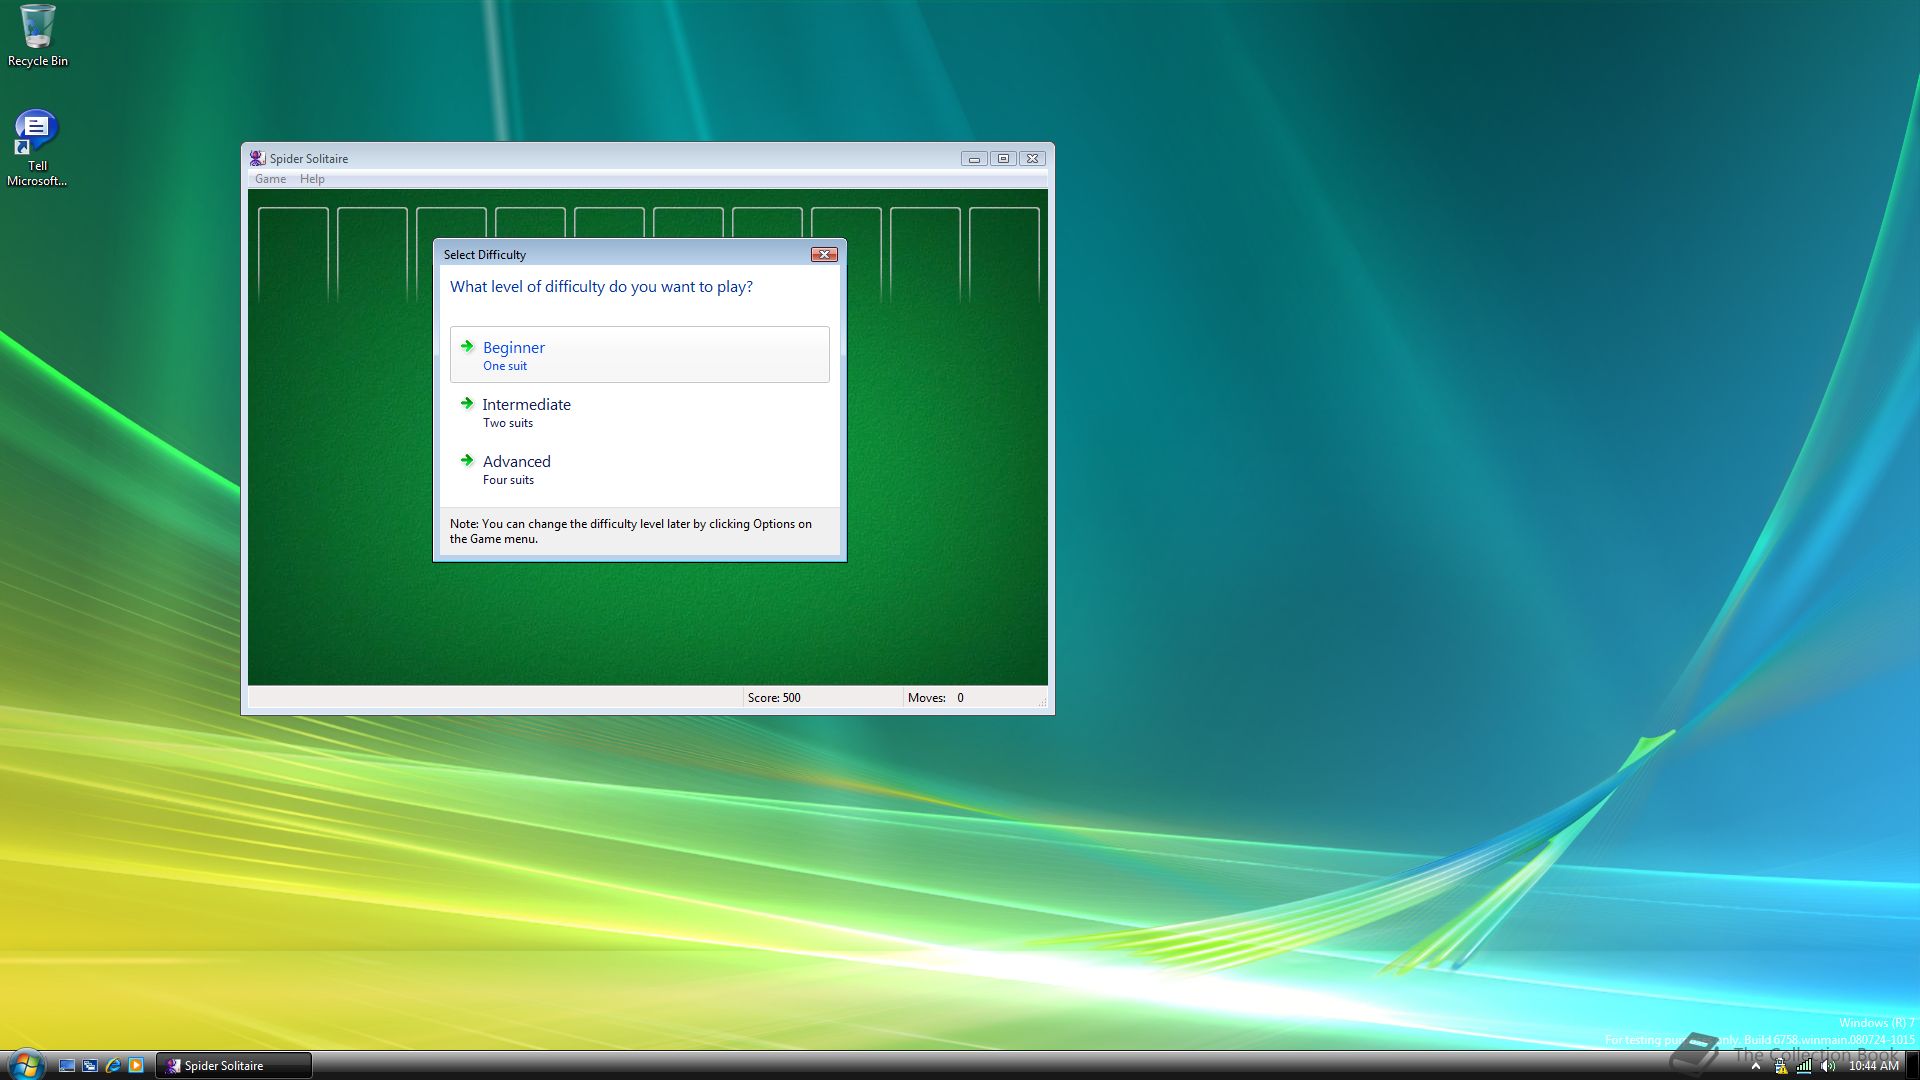The image size is (1920, 1080).
Task: Choose Beginner one suit difficulty
Action: [639, 355]
